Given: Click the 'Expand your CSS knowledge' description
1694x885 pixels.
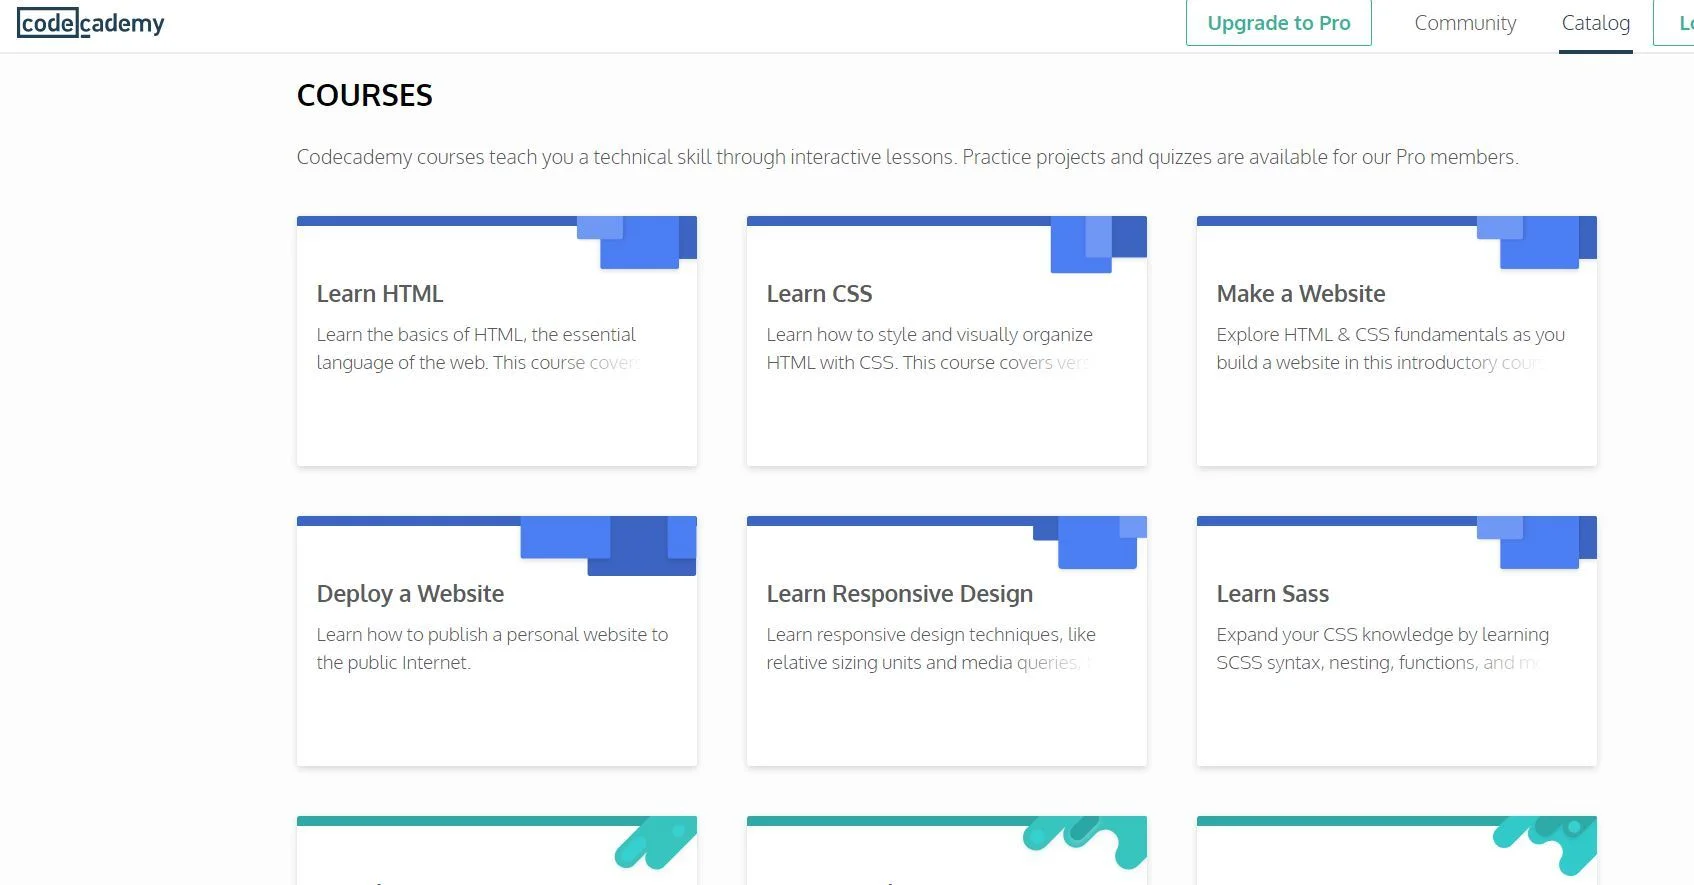Looking at the screenshot, I should pyautogui.click(x=1383, y=648).
